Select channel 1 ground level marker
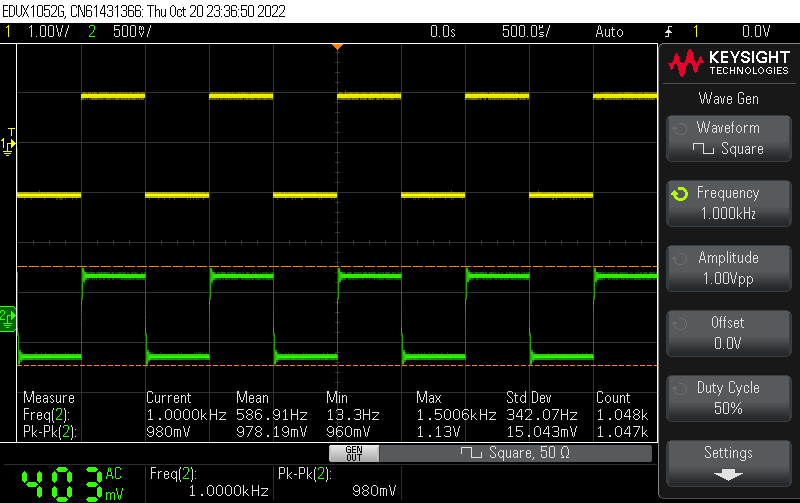Image resolution: width=800 pixels, height=503 pixels. [x=10, y=143]
